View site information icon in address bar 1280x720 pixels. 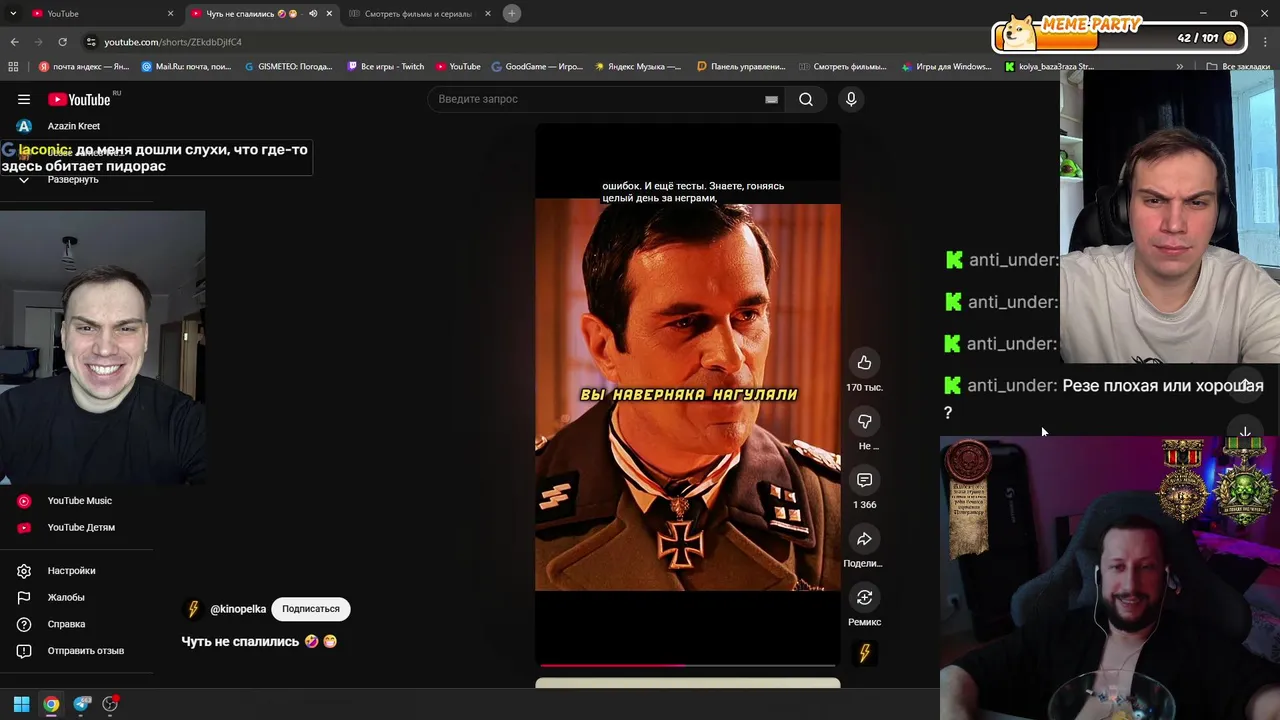(x=91, y=42)
